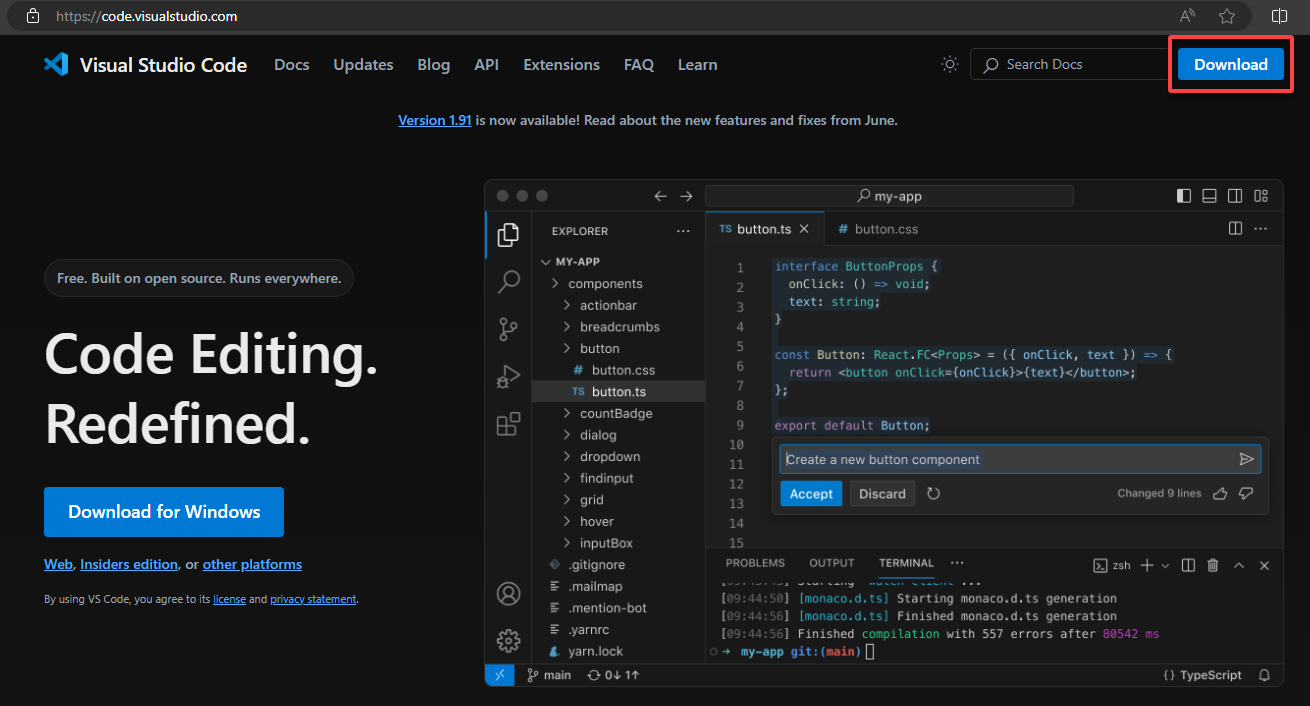
Task: Click the Visual Studio Code logo icon
Action: [x=56, y=64]
